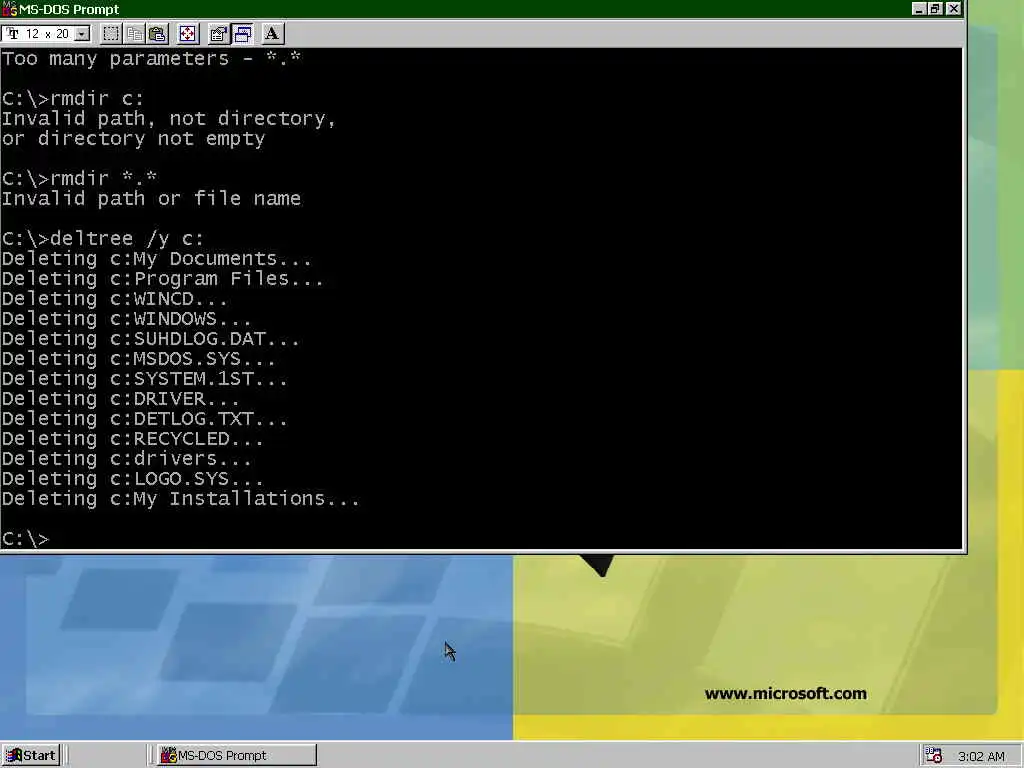1024x768 pixels.
Task: Open the 12 x 20 font size dropdown
Action: tap(82, 33)
